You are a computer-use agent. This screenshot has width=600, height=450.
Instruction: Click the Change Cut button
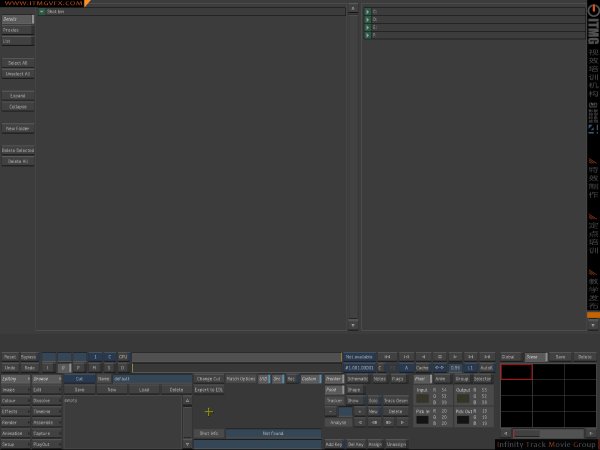point(209,379)
